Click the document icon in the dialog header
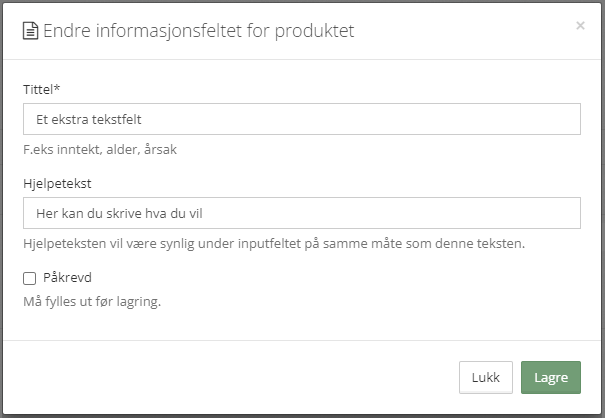 pyautogui.click(x=30, y=31)
